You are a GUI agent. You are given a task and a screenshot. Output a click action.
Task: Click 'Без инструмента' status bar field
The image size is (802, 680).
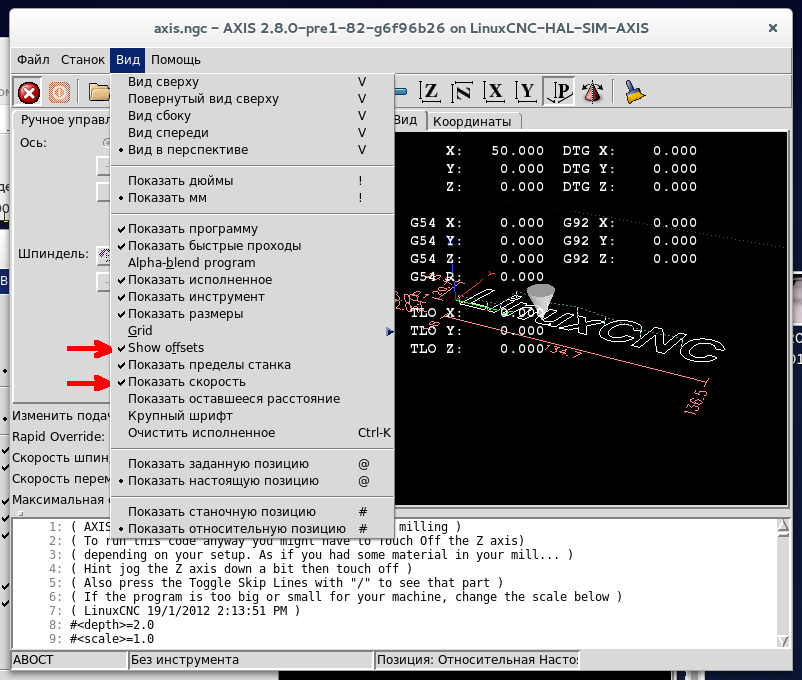(251, 660)
